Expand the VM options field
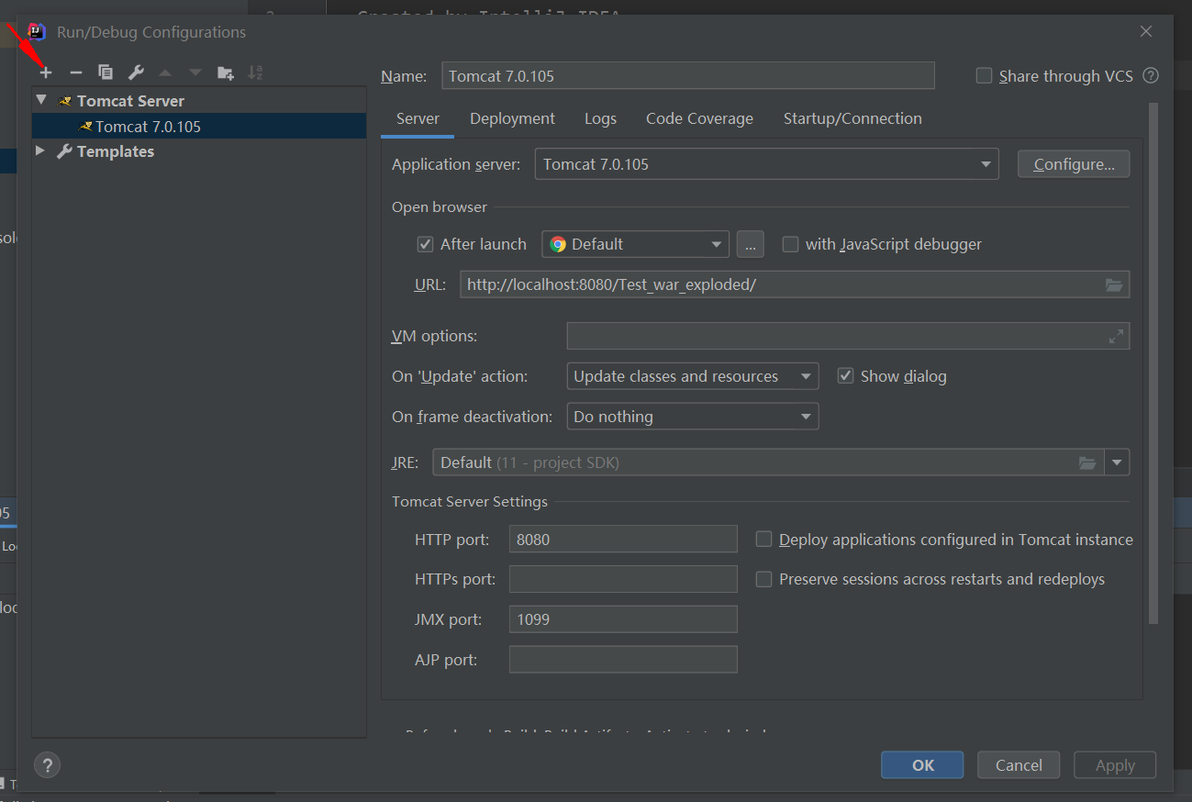This screenshot has width=1192, height=802. point(1115,336)
